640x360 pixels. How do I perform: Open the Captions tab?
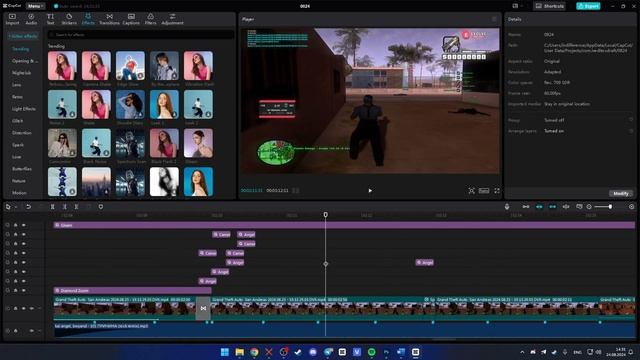131,19
